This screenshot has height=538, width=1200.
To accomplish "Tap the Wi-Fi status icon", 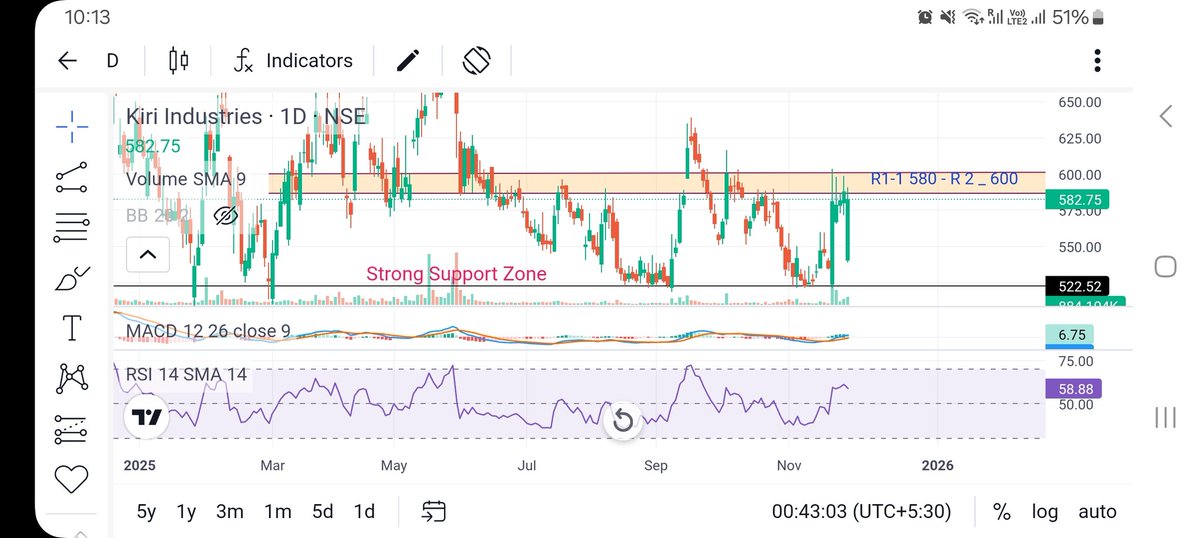I will coord(971,17).
